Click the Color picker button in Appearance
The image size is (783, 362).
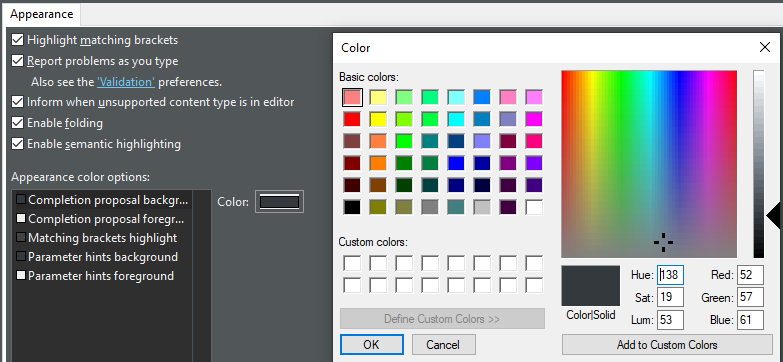point(279,202)
